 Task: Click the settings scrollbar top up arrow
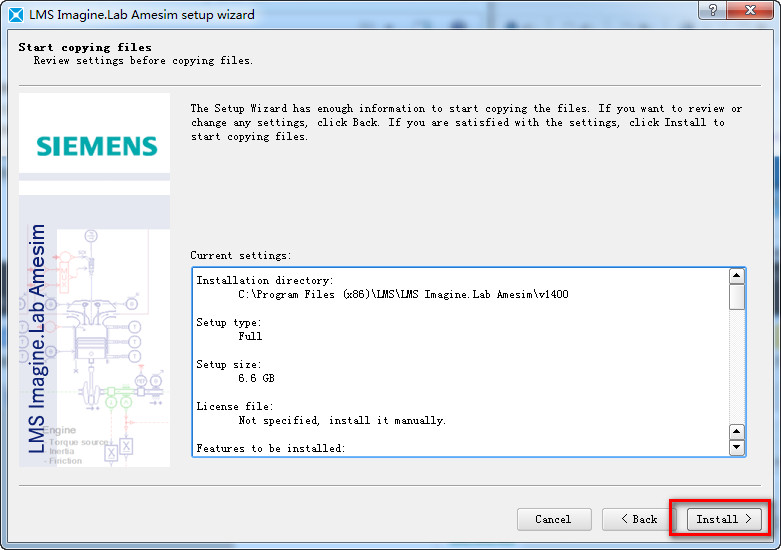[x=737, y=275]
